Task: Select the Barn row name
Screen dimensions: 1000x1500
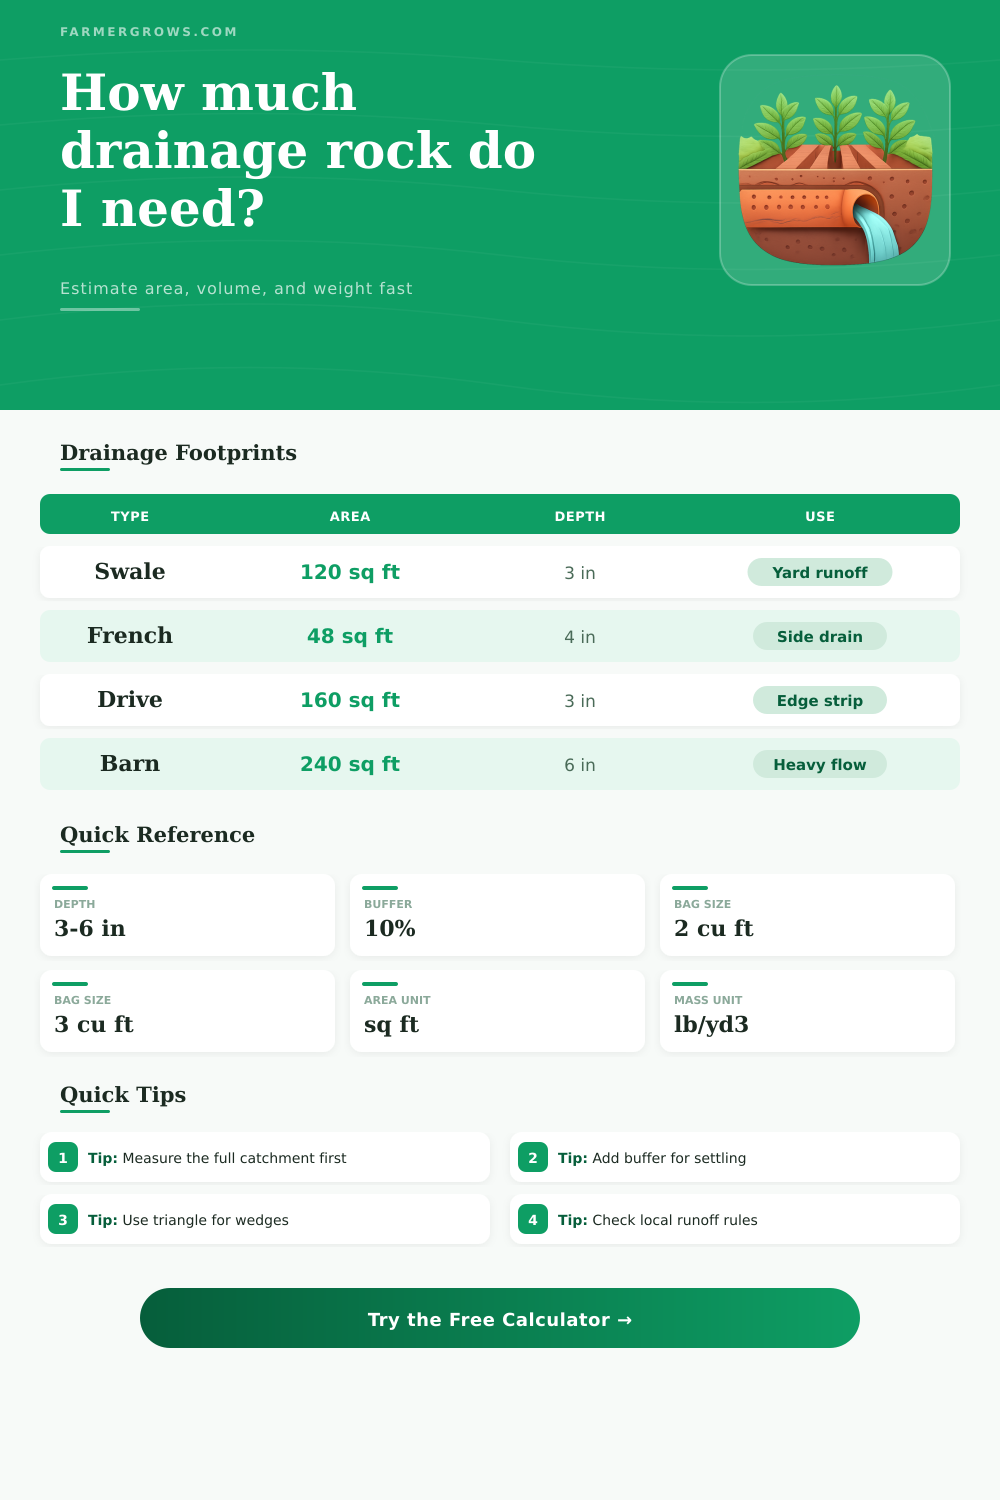Action: point(130,763)
